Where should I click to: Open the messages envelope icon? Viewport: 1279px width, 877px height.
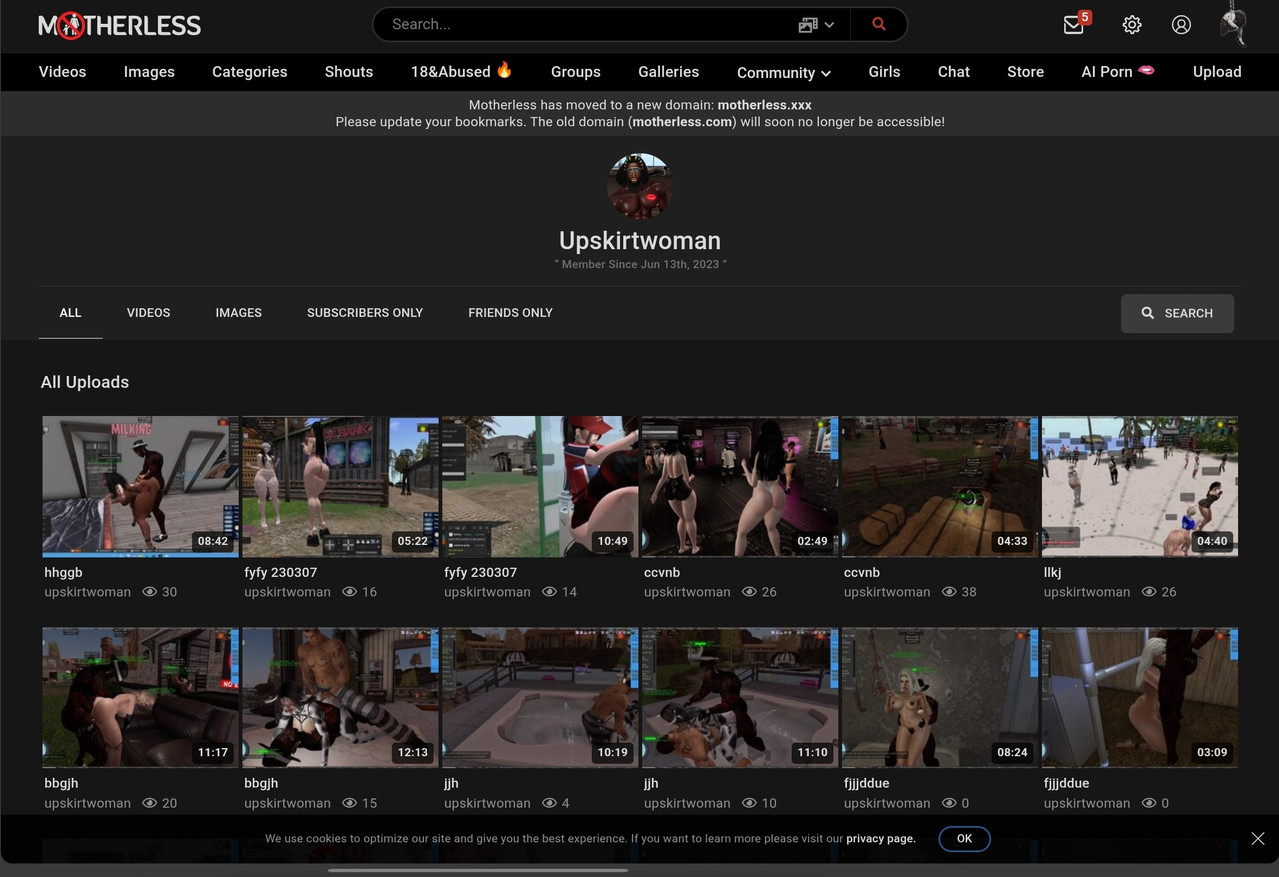click(x=1074, y=25)
